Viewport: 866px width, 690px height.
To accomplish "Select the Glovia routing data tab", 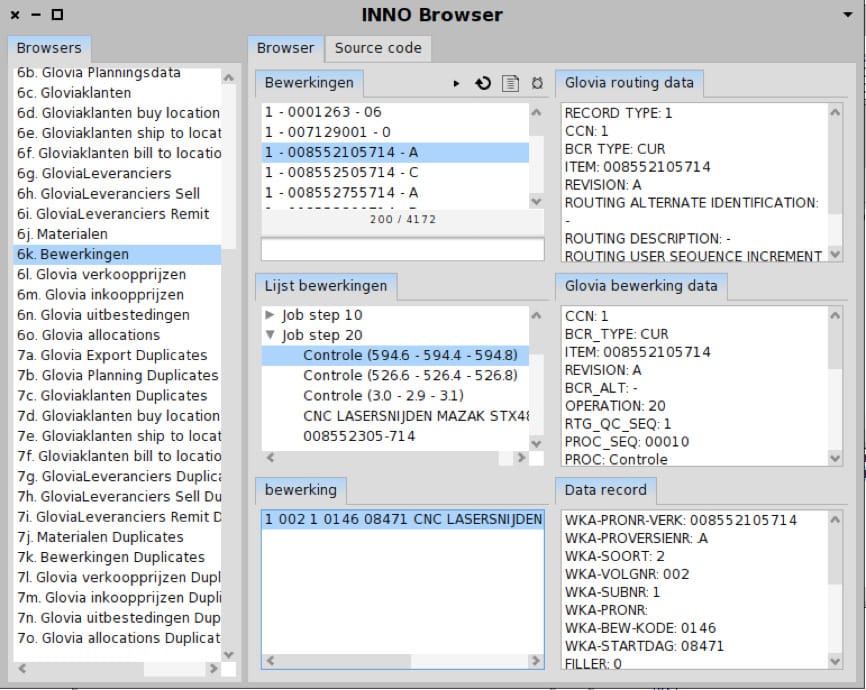I will 630,83.
